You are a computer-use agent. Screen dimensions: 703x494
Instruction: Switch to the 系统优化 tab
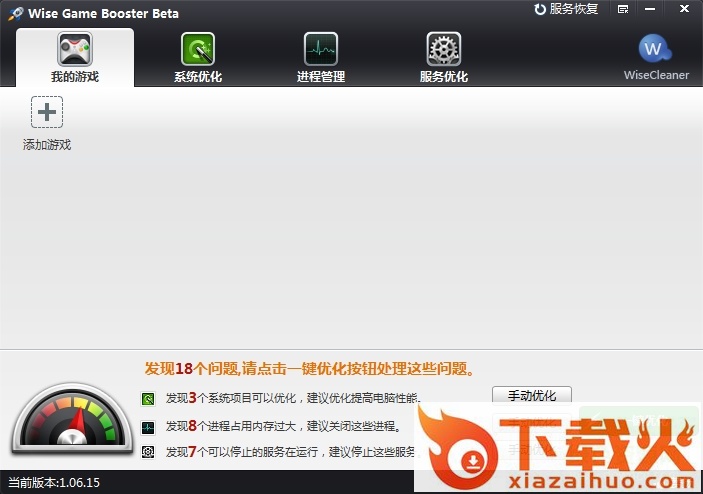coord(198,57)
